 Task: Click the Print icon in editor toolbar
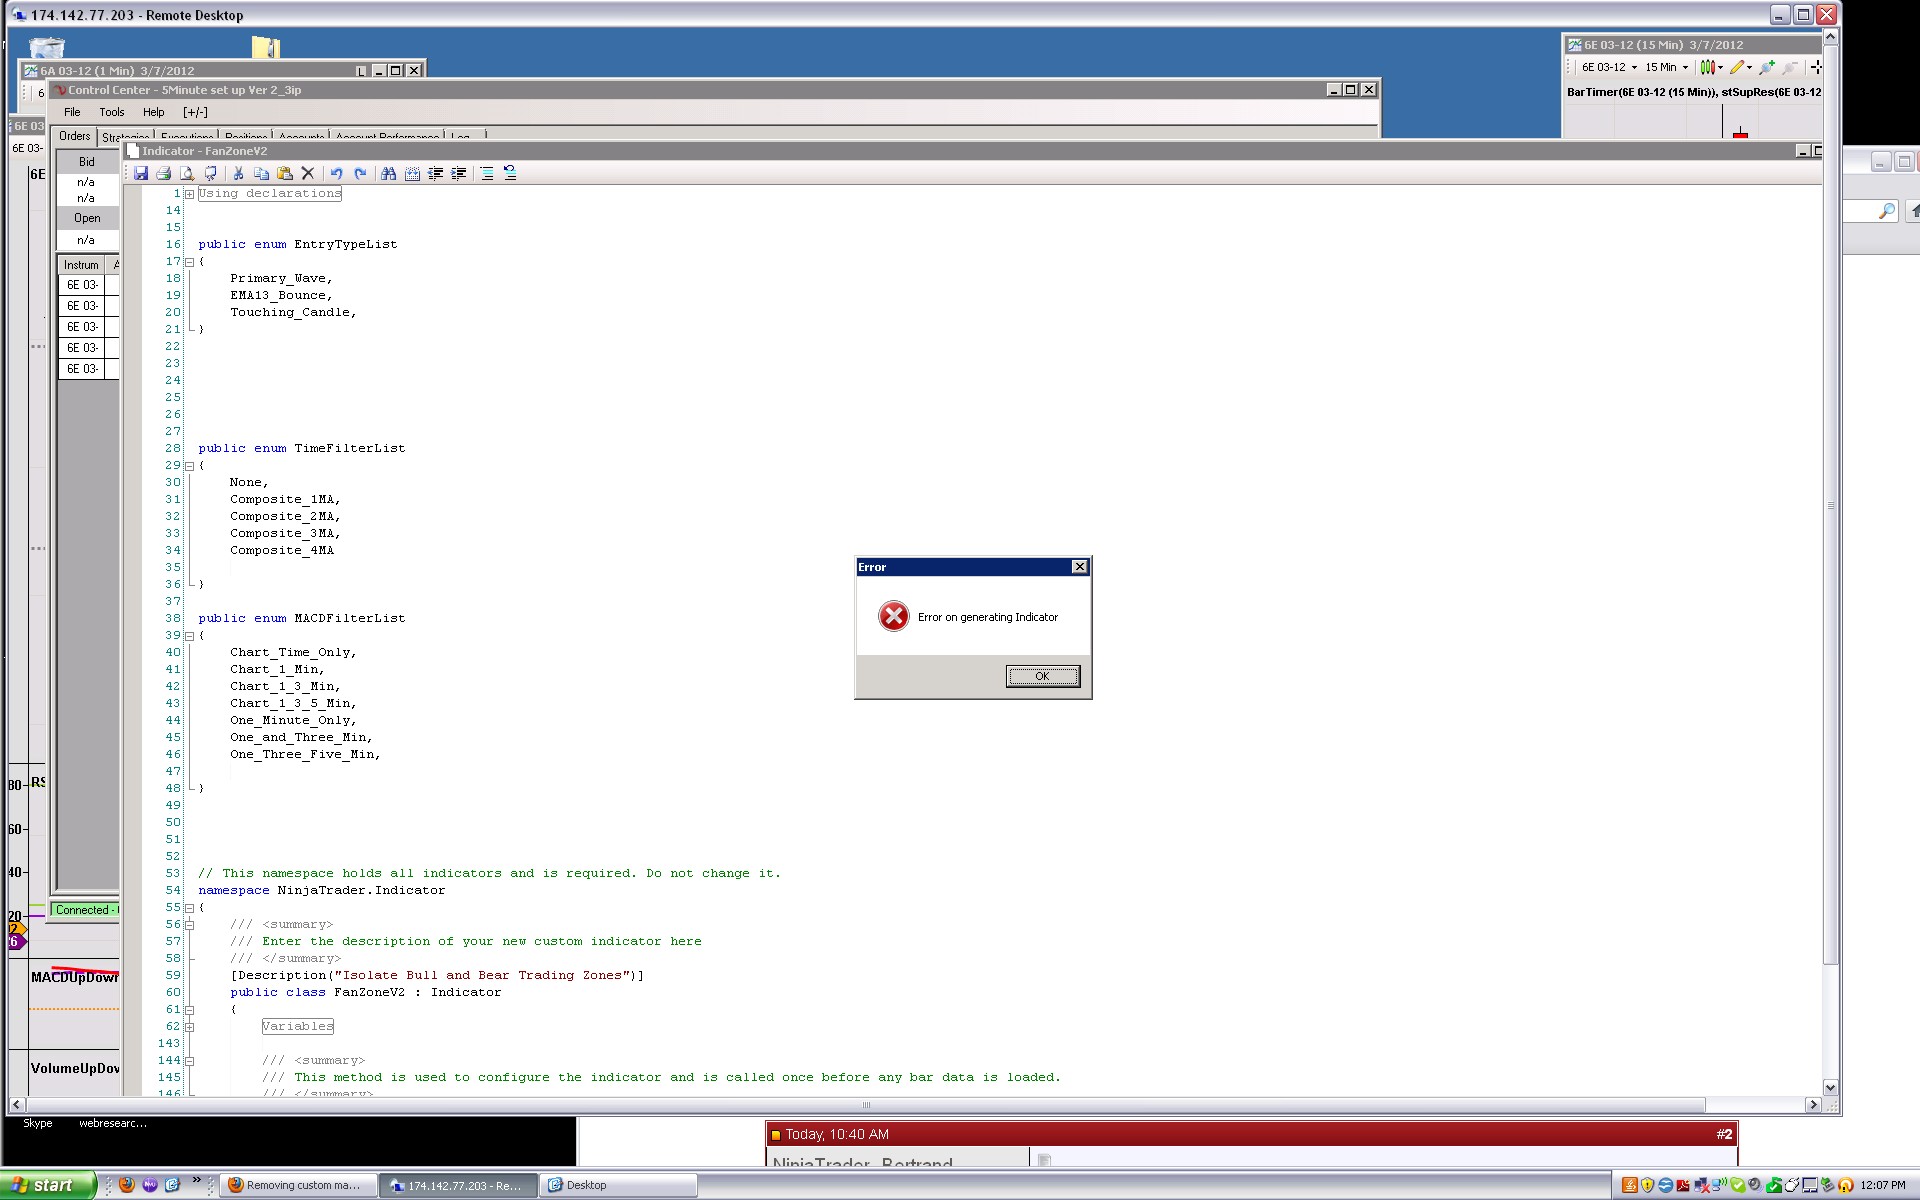tap(163, 173)
